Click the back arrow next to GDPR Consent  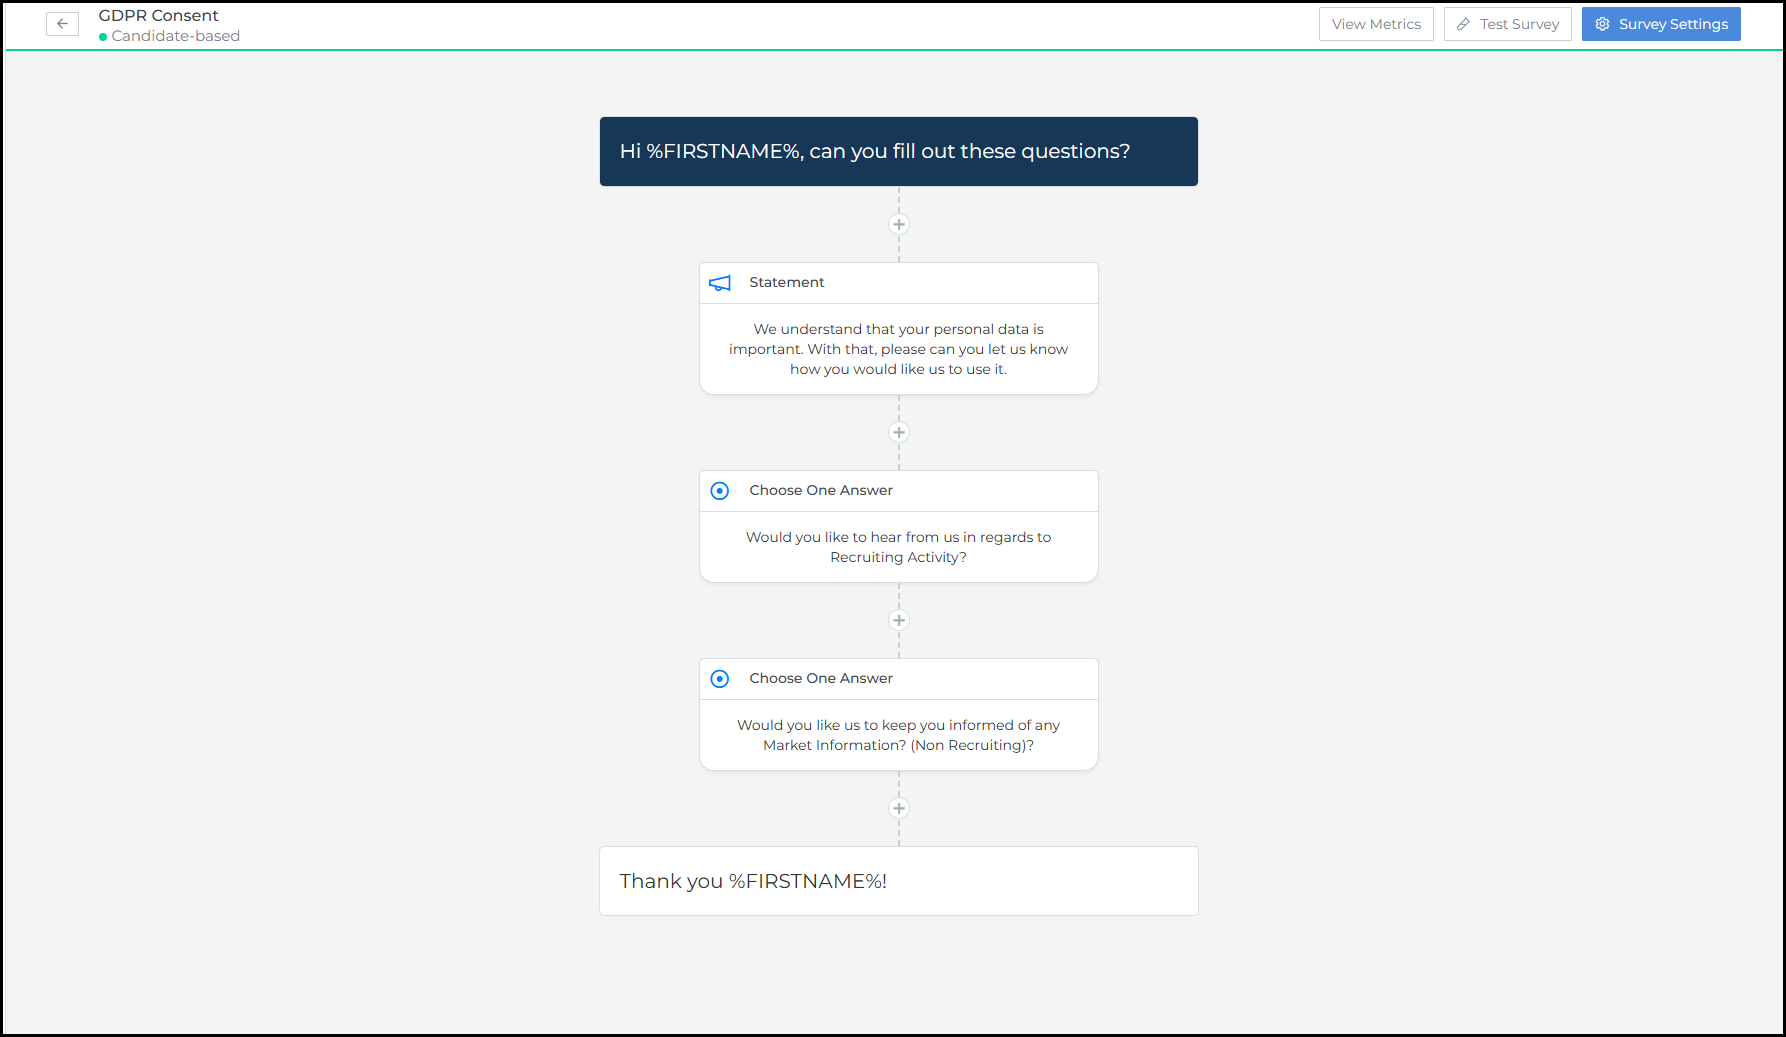[62, 24]
